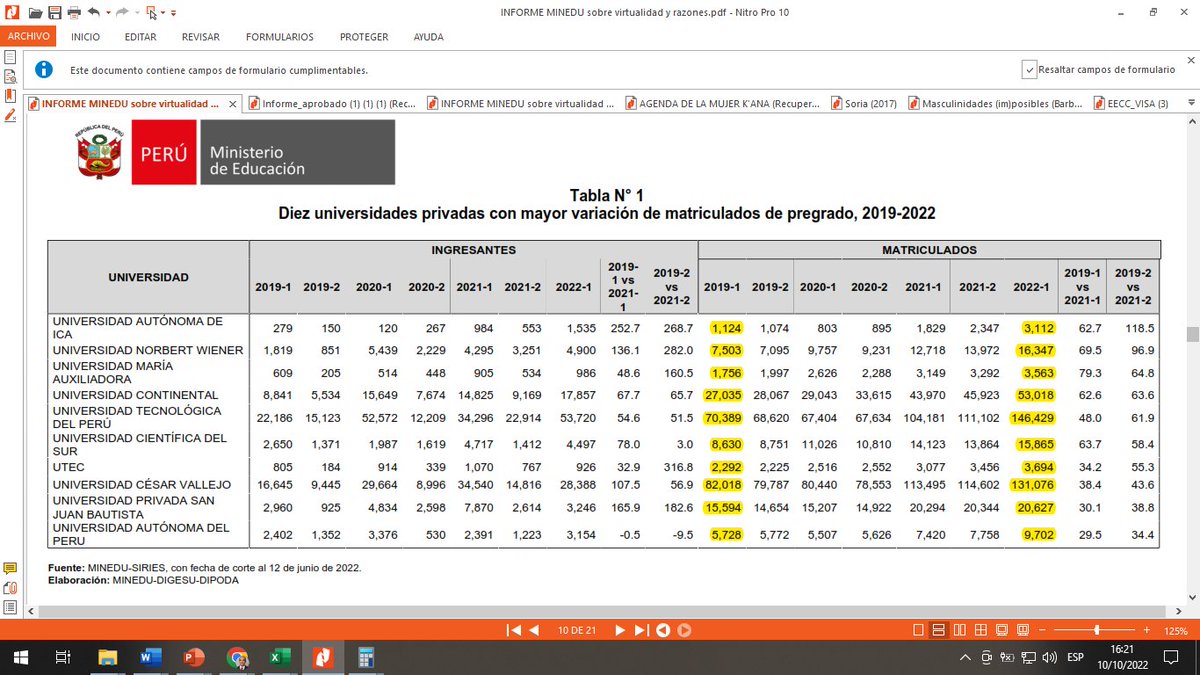Switch to the AGENDA DE LA MUJER K'ANA tab
This screenshot has height=675, width=1200.
click(x=722, y=103)
